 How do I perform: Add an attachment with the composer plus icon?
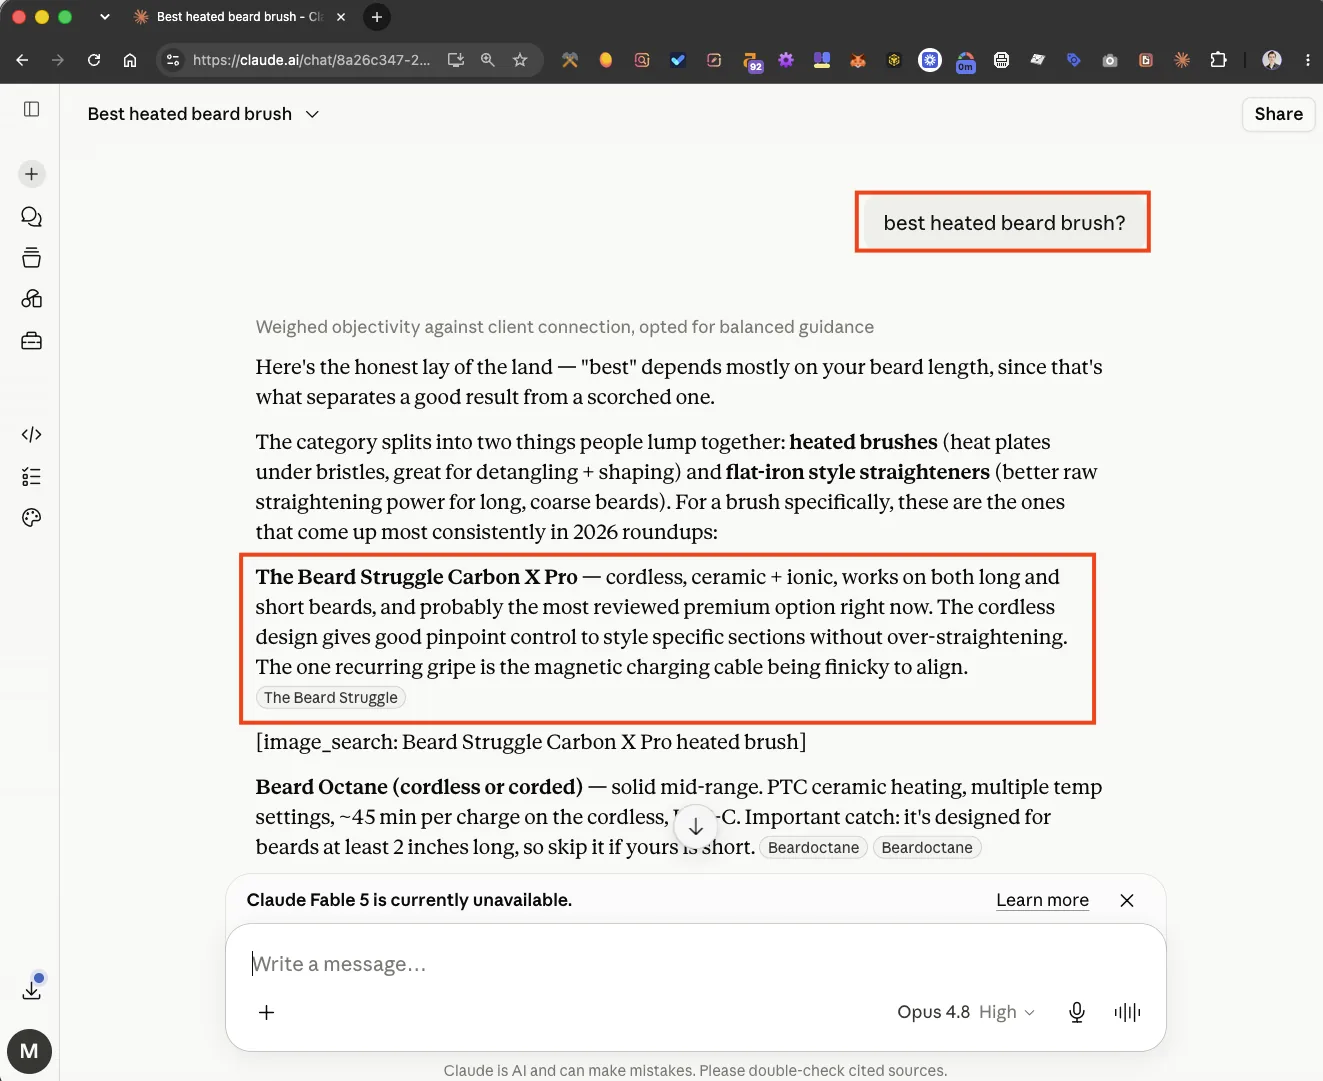click(267, 1012)
